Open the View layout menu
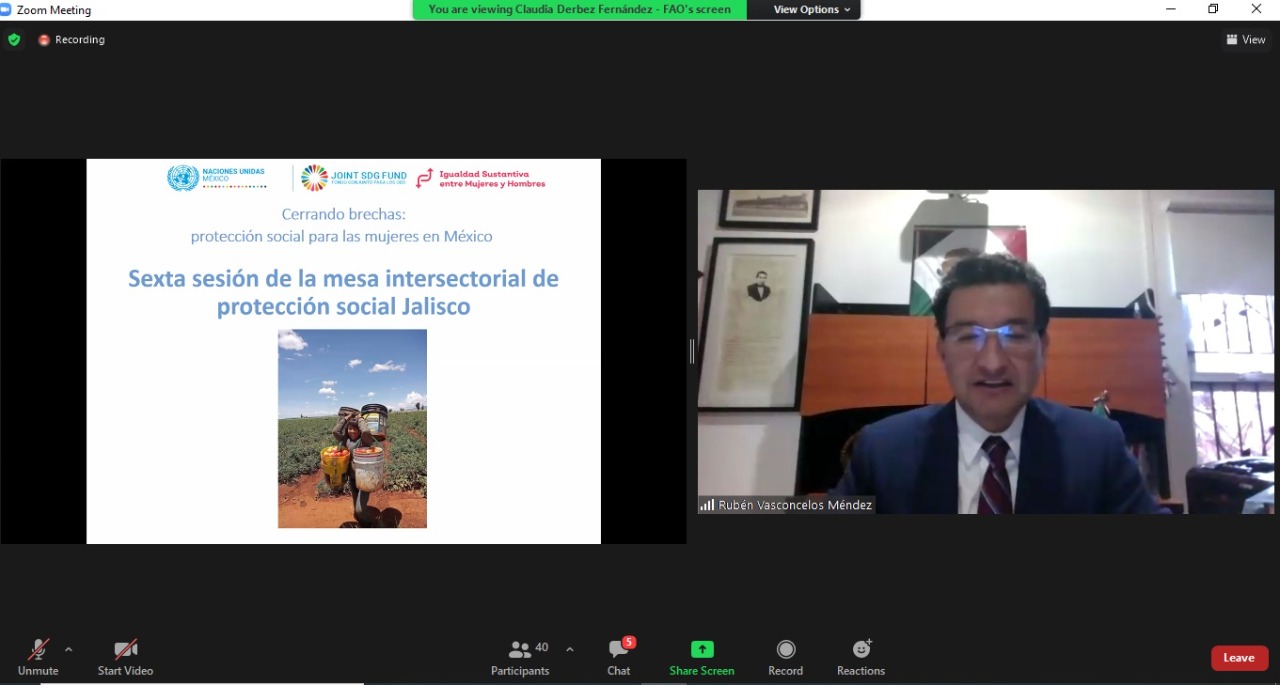This screenshot has width=1280, height=685. [x=1246, y=40]
